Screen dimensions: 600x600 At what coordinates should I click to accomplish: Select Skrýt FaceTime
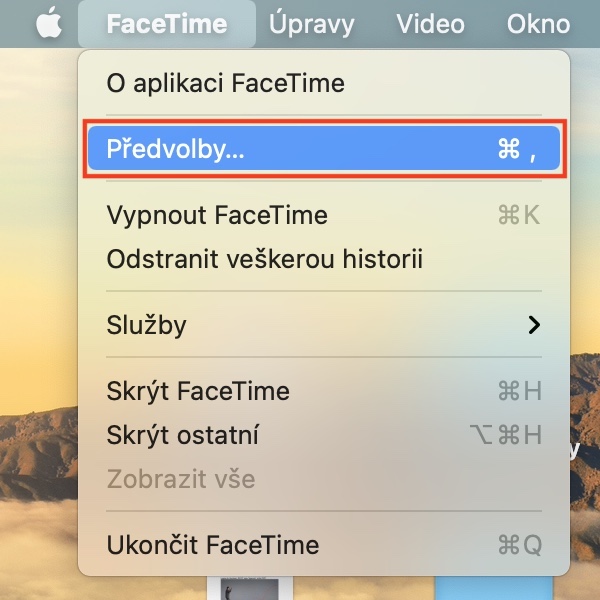[198, 391]
